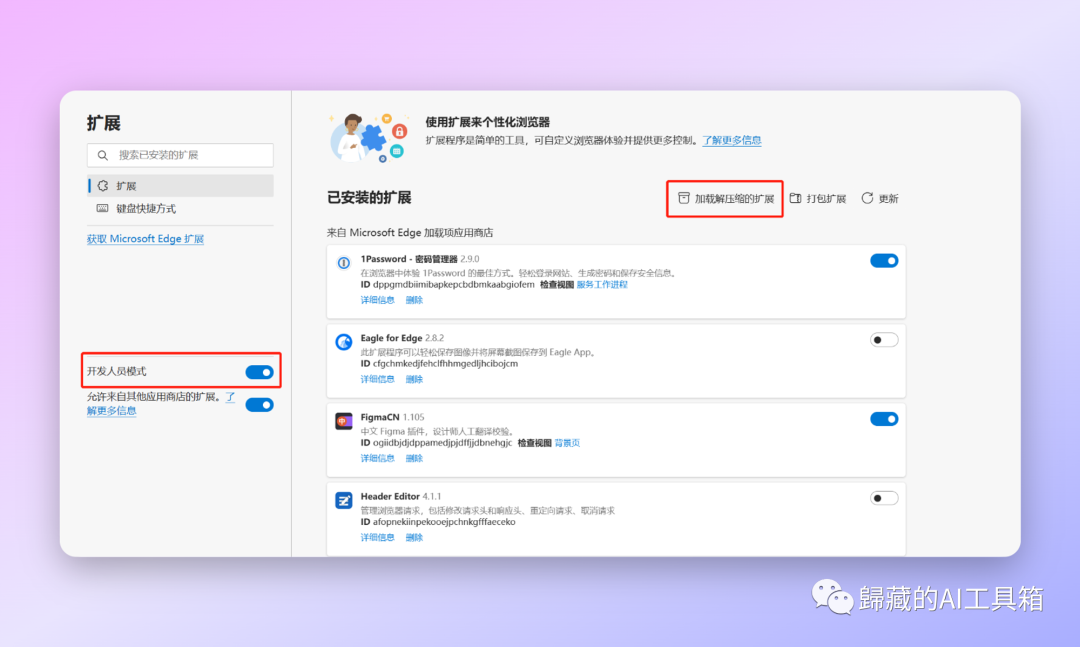Open the 获取 Microsoft Edge 扩展 link
This screenshot has width=1080, height=647.
tap(145, 239)
